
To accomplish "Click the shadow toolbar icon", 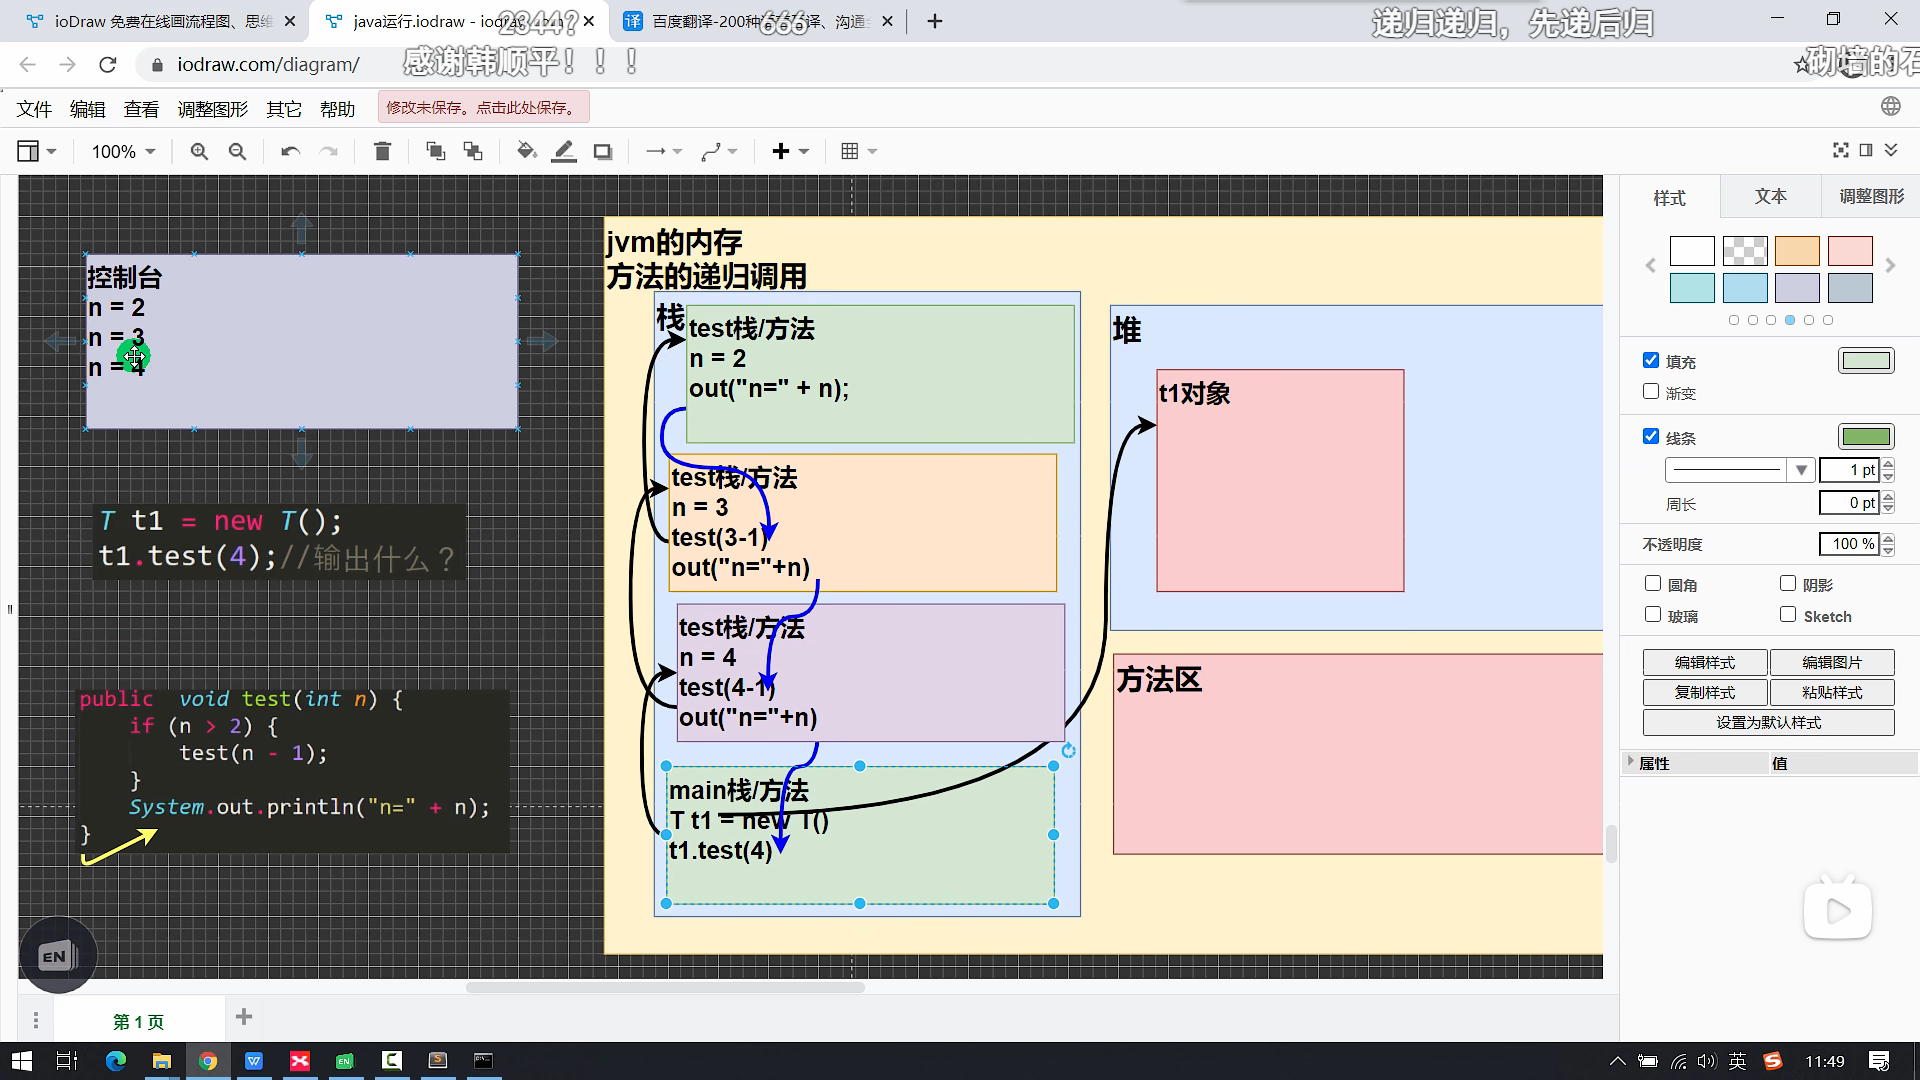I will [602, 151].
